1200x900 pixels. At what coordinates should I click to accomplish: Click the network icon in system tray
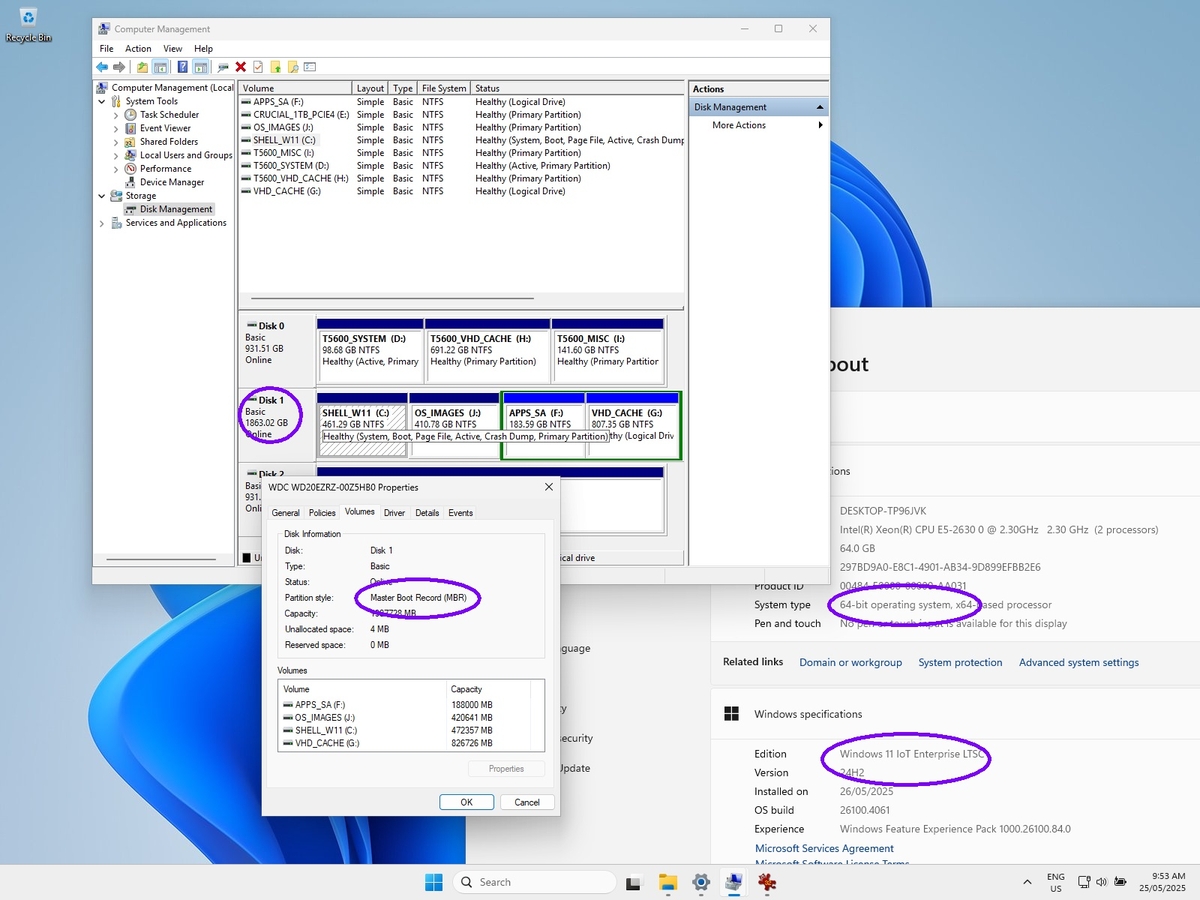(1084, 882)
